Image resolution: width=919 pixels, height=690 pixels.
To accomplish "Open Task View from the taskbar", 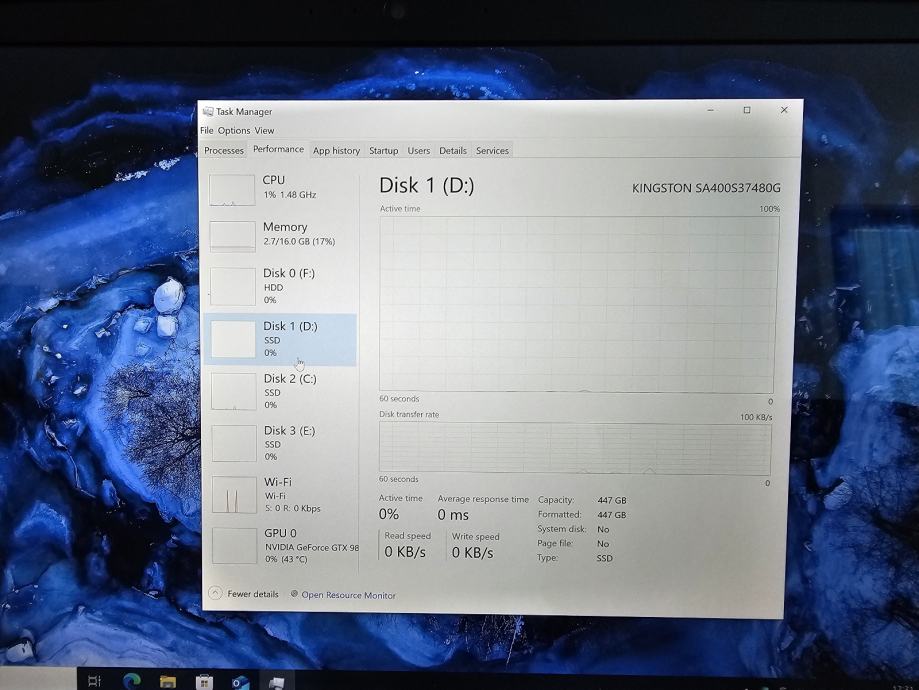I will click(94, 681).
